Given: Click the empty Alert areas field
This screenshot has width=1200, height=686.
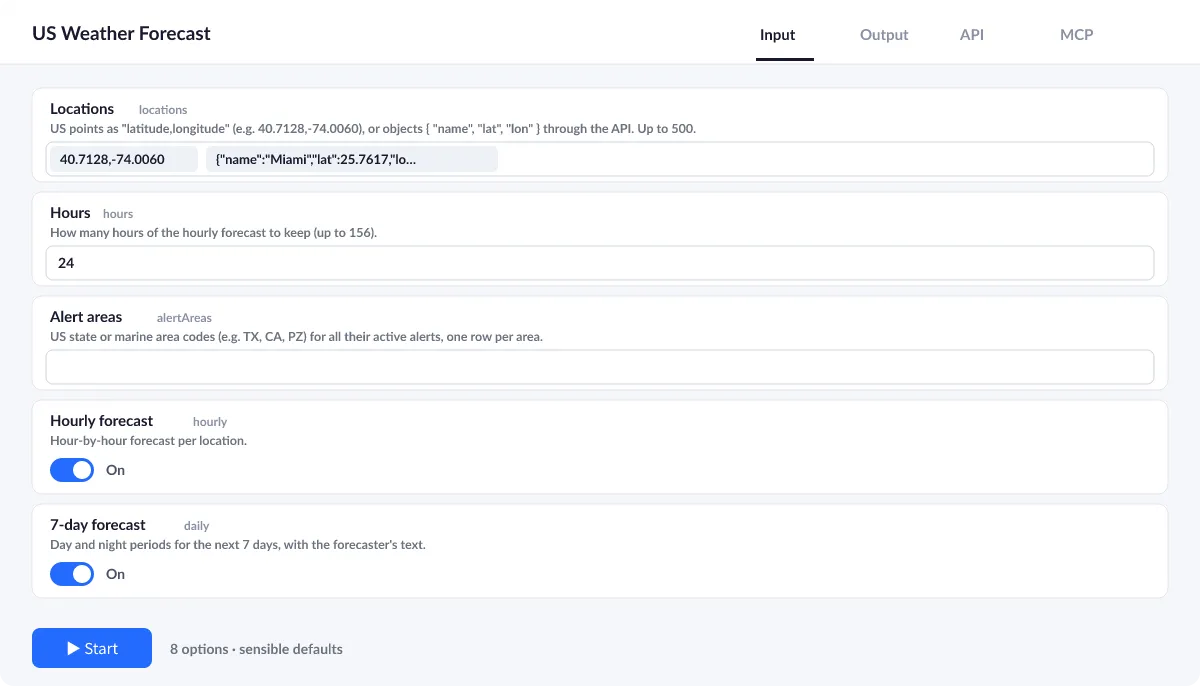Looking at the screenshot, I should pos(600,367).
